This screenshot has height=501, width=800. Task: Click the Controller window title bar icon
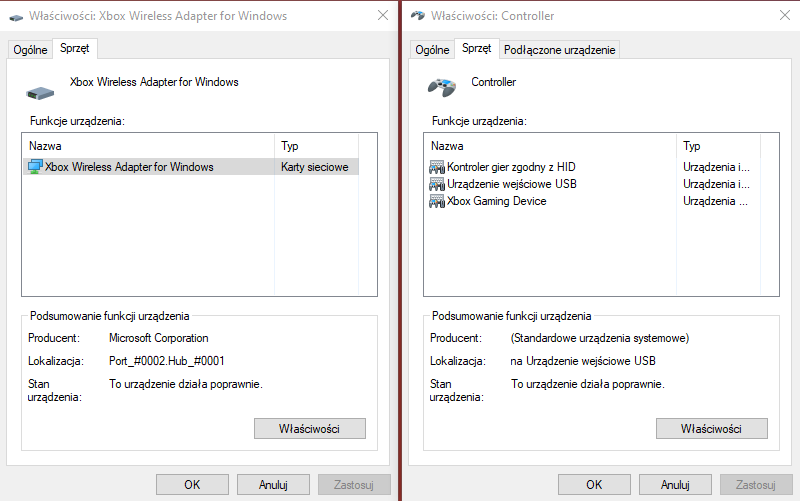click(x=417, y=17)
